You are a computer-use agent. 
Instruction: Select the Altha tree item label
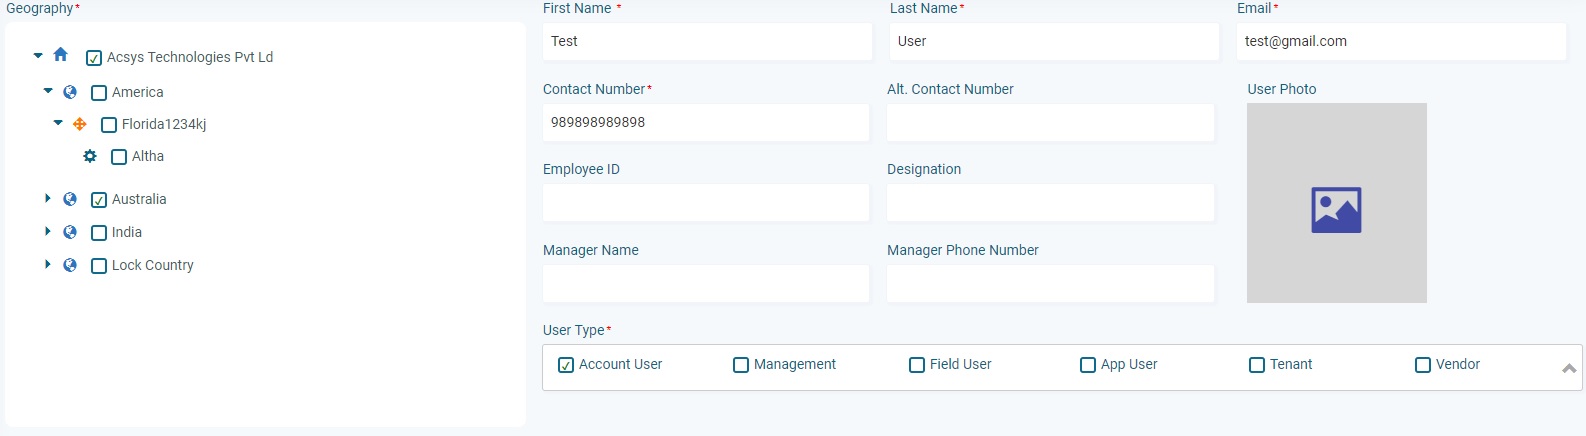(148, 156)
